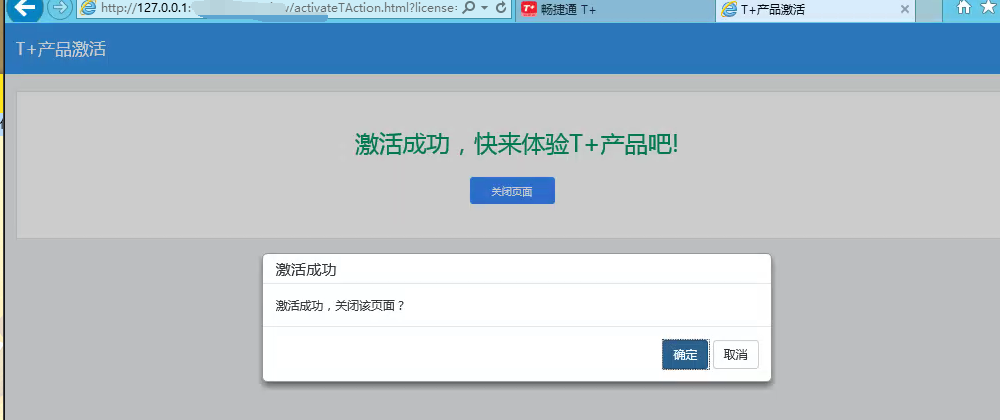The height and width of the screenshot is (420, 1000).
Task: Open Favorites with the star icon
Action: point(989,7)
